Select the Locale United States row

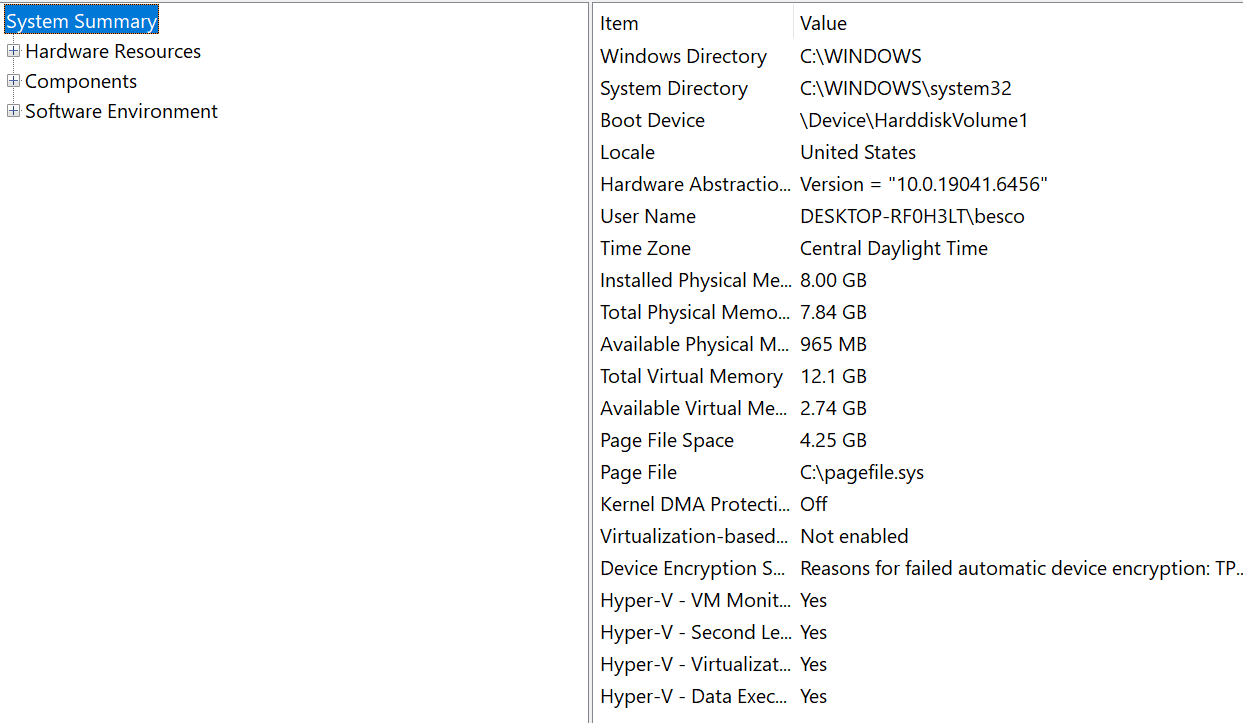(x=919, y=152)
